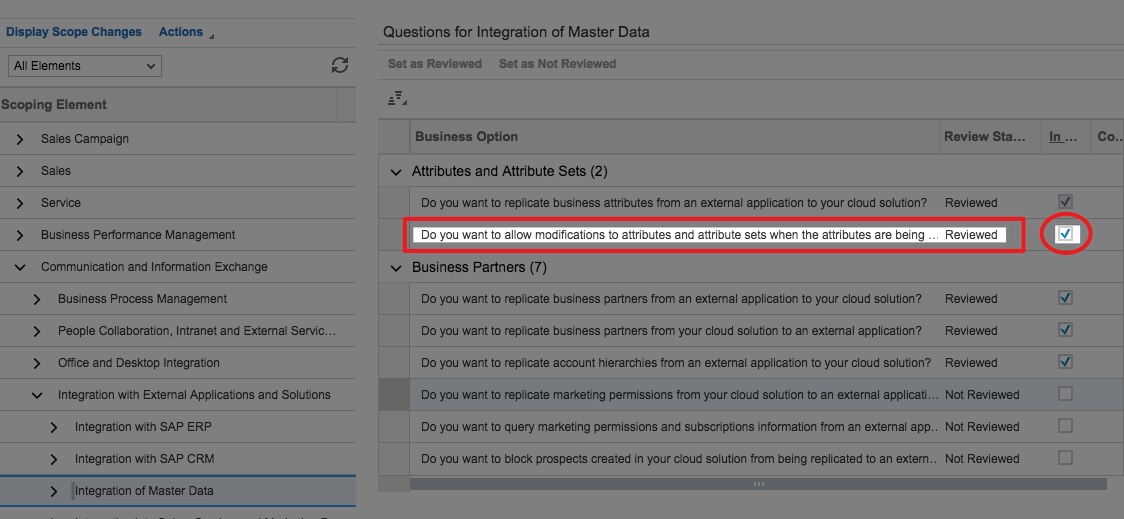Screen dimensions: 1124x519
Task: Select the Integration of Master Data item
Action: click(144, 491)
